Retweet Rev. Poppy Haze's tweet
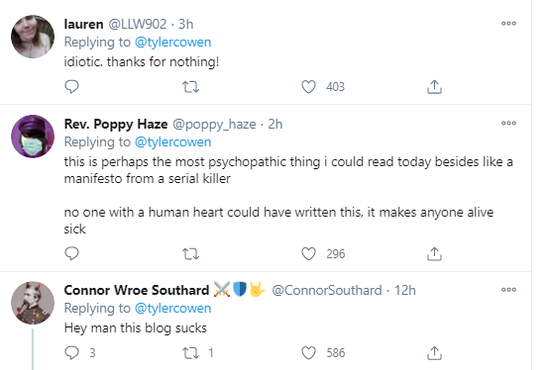550x370 pixels. tap(191, 254)
